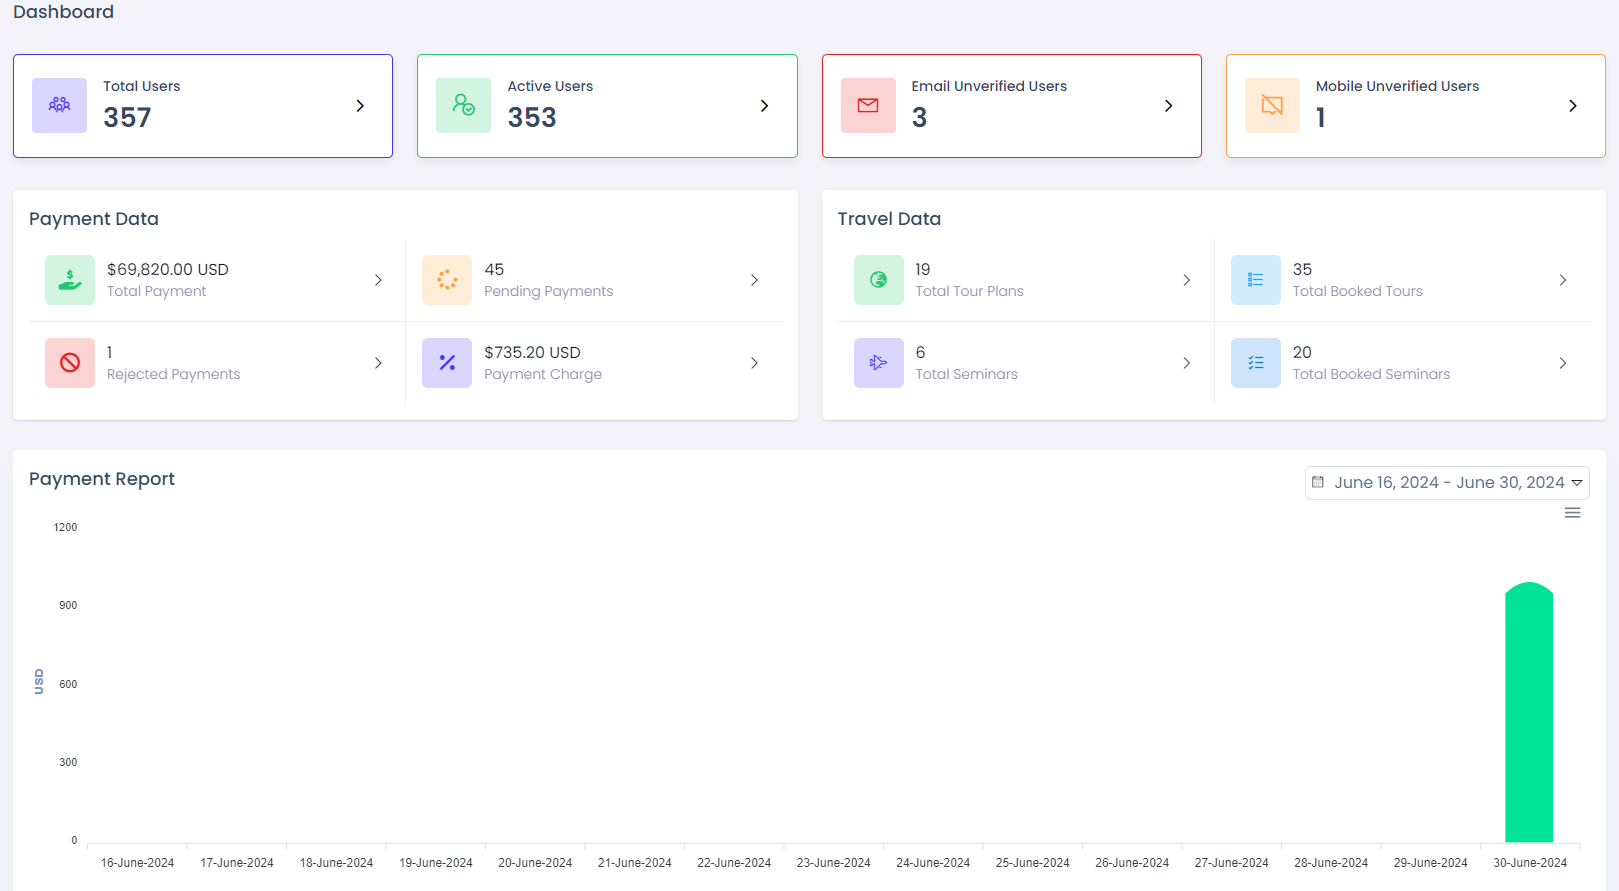Click the 1200 y-axis value
This screenshot has height=891, width=1619.
(x=65, y=527)
